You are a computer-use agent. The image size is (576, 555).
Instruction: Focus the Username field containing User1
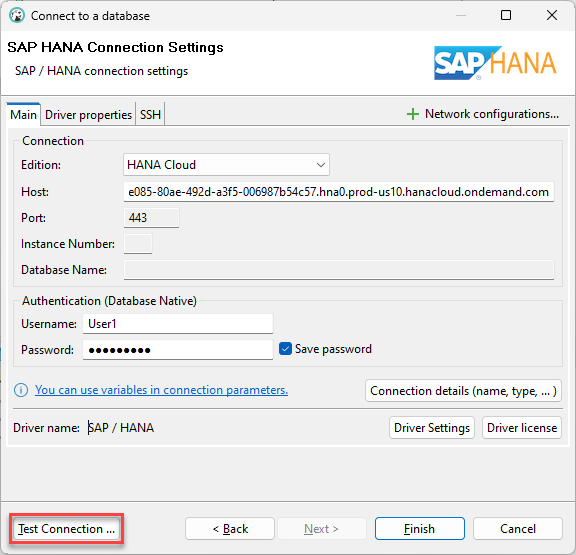tap(178, 324)
